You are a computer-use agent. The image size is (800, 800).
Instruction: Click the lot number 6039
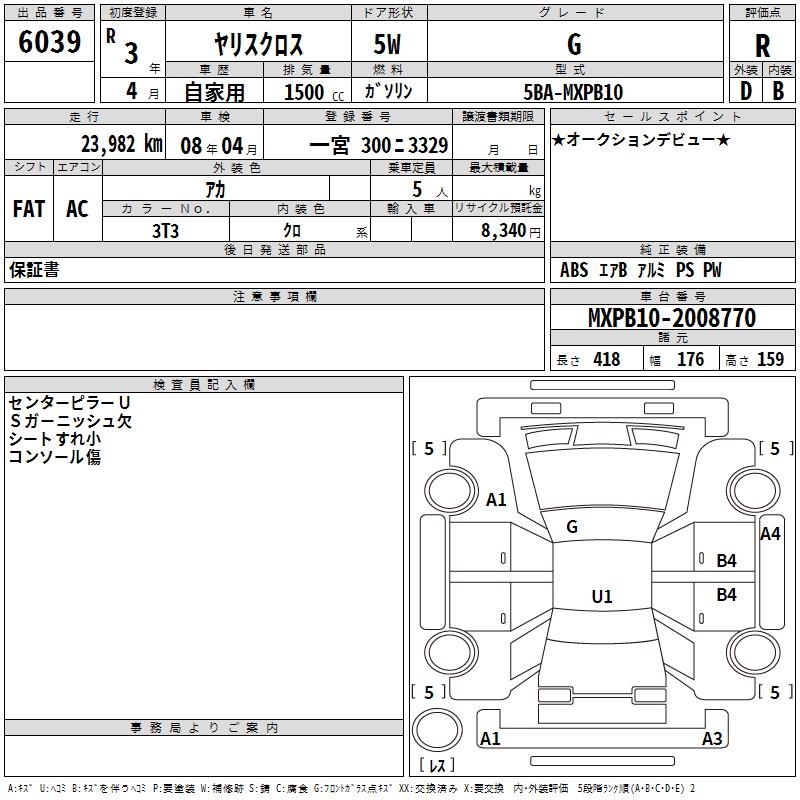click(49, 41)
